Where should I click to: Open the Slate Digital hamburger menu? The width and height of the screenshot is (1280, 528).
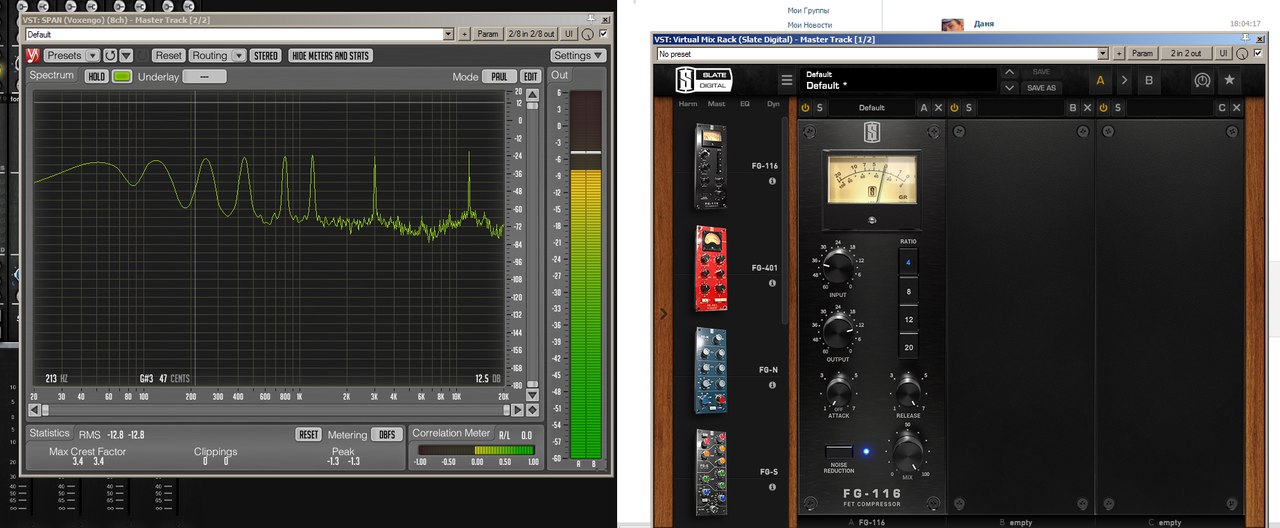pos(787,81)
